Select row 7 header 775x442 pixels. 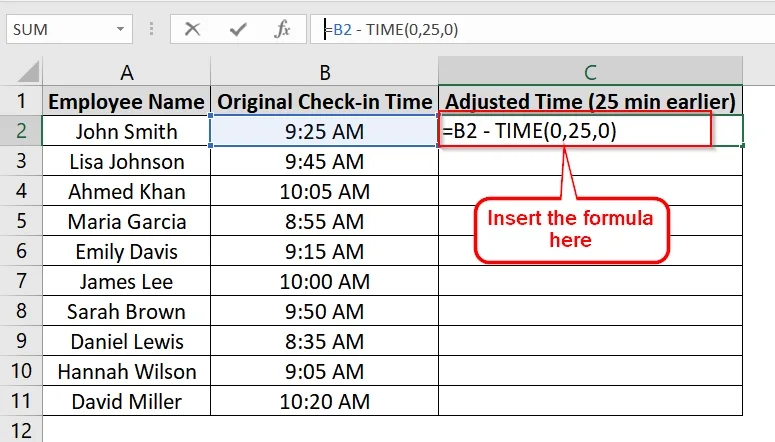tap(21, 281)
